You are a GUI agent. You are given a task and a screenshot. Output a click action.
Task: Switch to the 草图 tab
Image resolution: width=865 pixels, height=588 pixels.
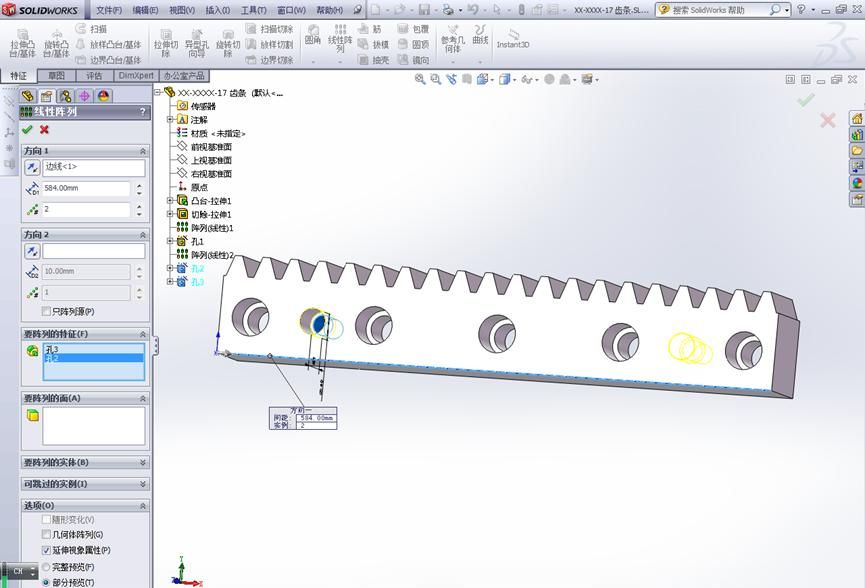pyautogui.click(x=55, y=75)
